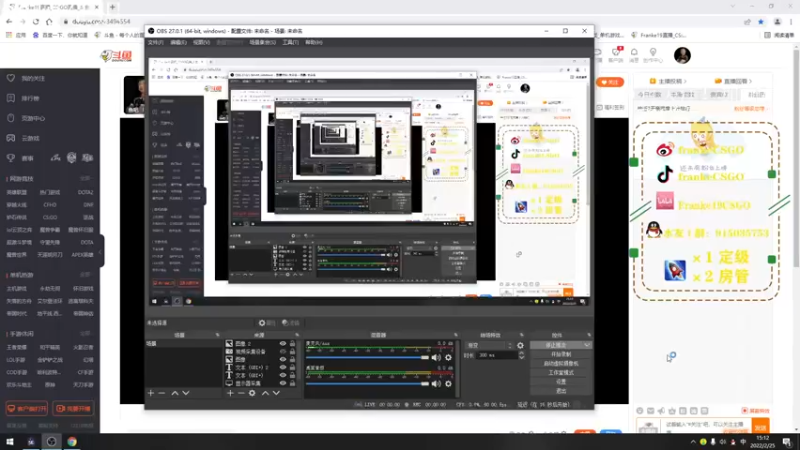
Task: Adjust the 麦克风/Aux volume slider
Action: pyautogui.click(x=367, y=358)
